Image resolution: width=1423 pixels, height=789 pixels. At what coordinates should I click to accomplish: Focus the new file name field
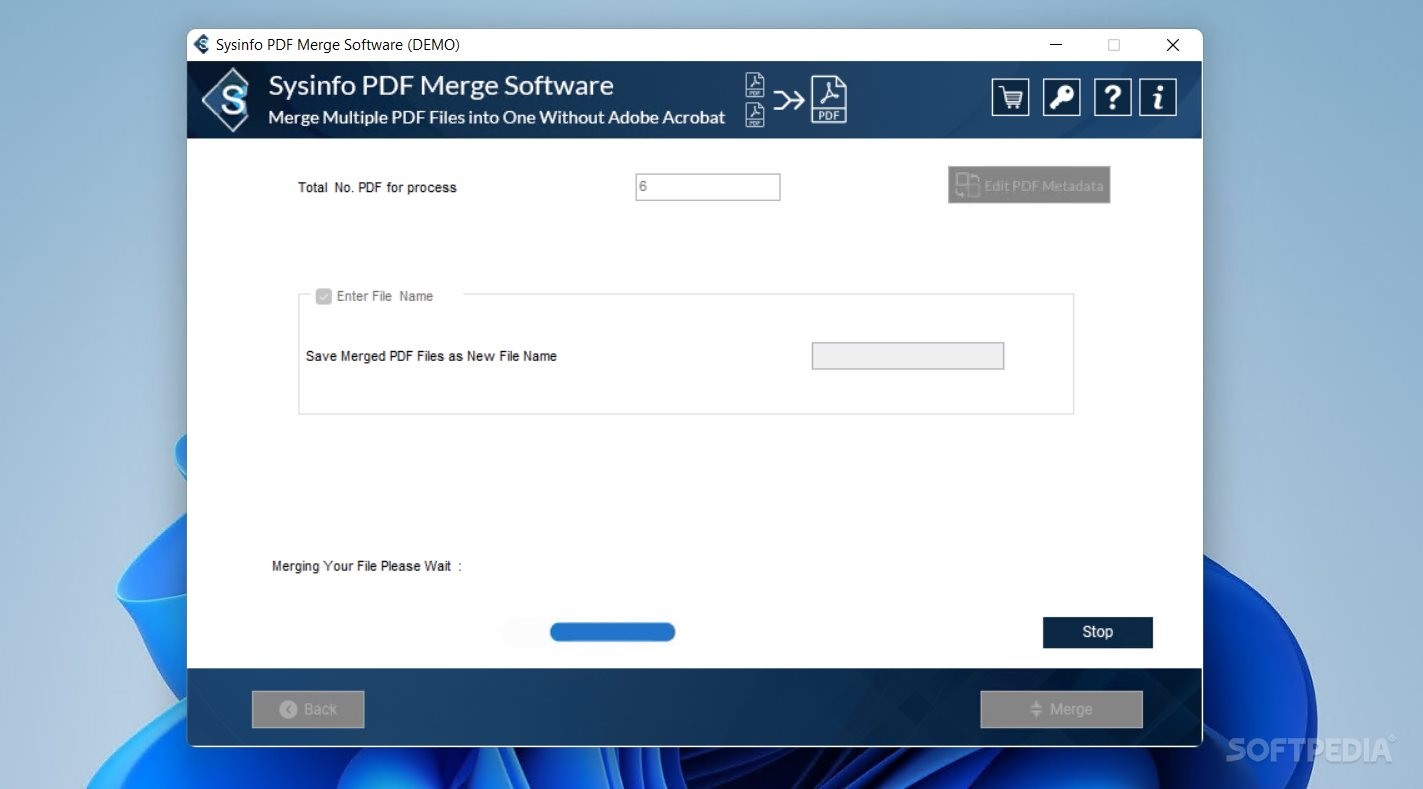(908, 356)
